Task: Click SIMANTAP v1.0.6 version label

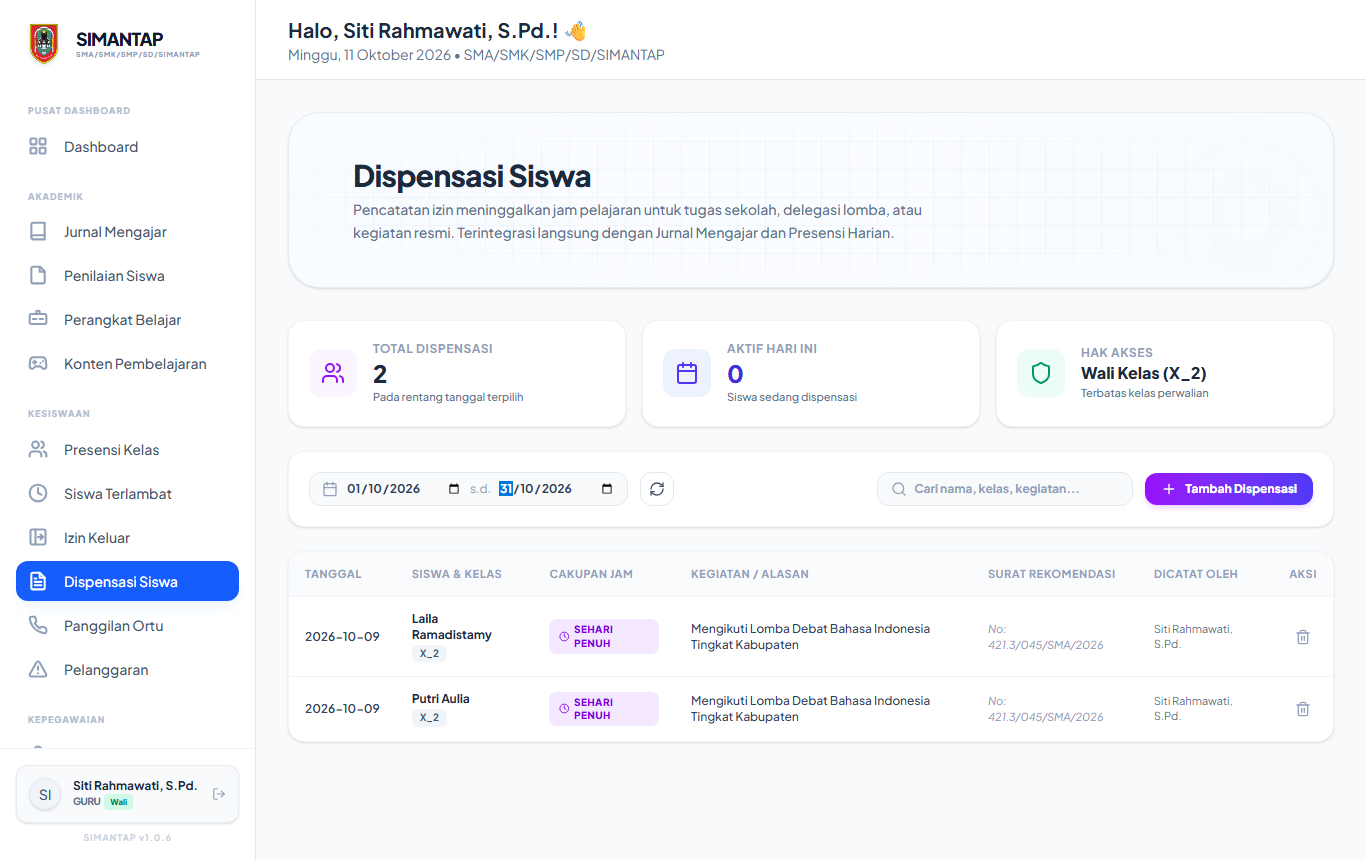Action: [127, 838]
